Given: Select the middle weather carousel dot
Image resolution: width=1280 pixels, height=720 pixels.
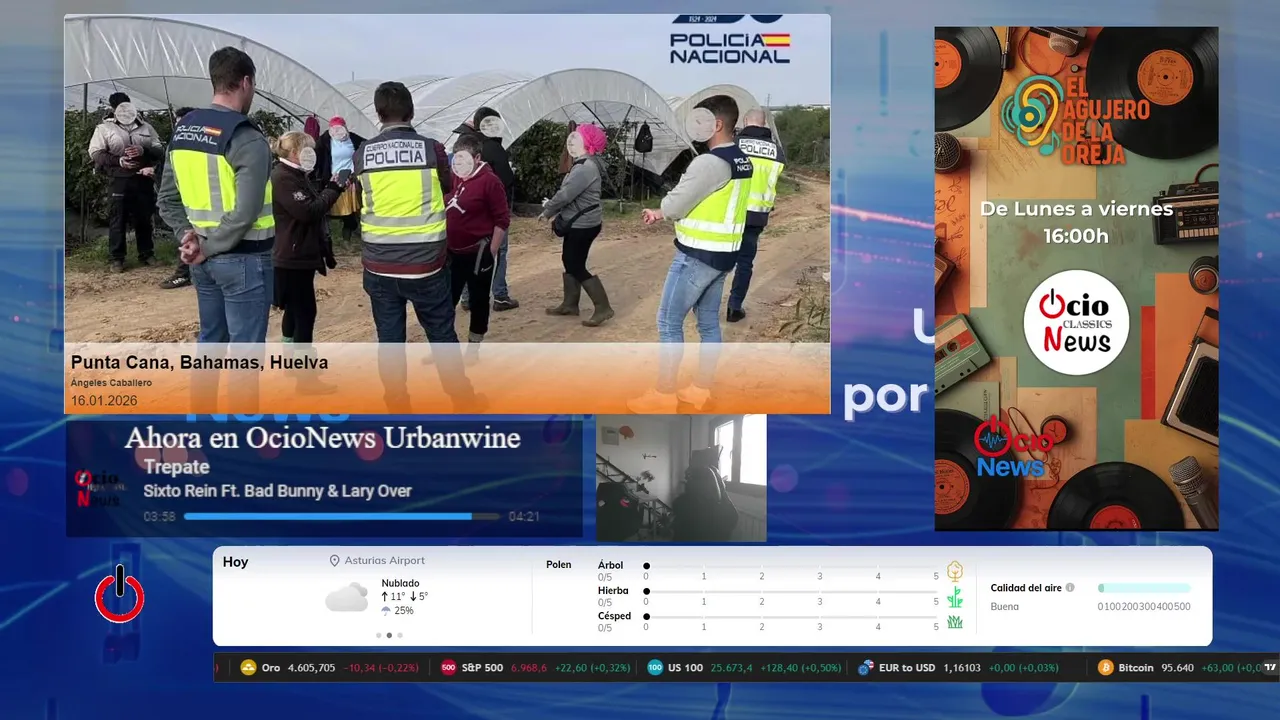Looking at the screenshot, I should click(389, 635).
